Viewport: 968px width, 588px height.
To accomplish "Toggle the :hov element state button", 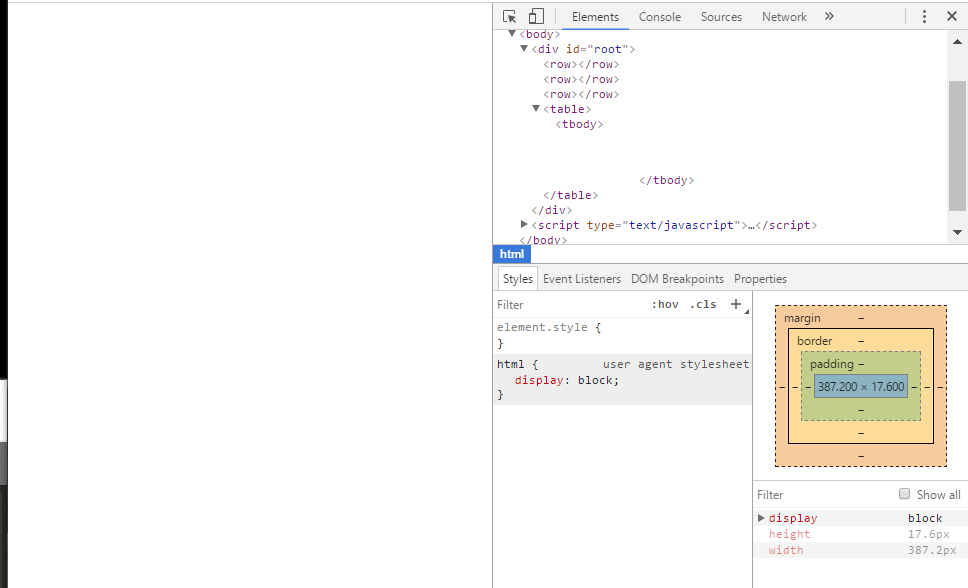I will [665, 304].
